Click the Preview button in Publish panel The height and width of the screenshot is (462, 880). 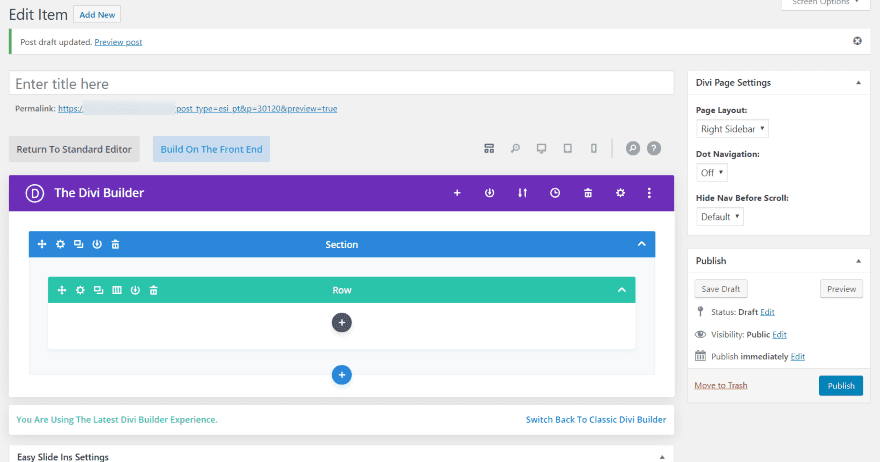click(841, 289)
